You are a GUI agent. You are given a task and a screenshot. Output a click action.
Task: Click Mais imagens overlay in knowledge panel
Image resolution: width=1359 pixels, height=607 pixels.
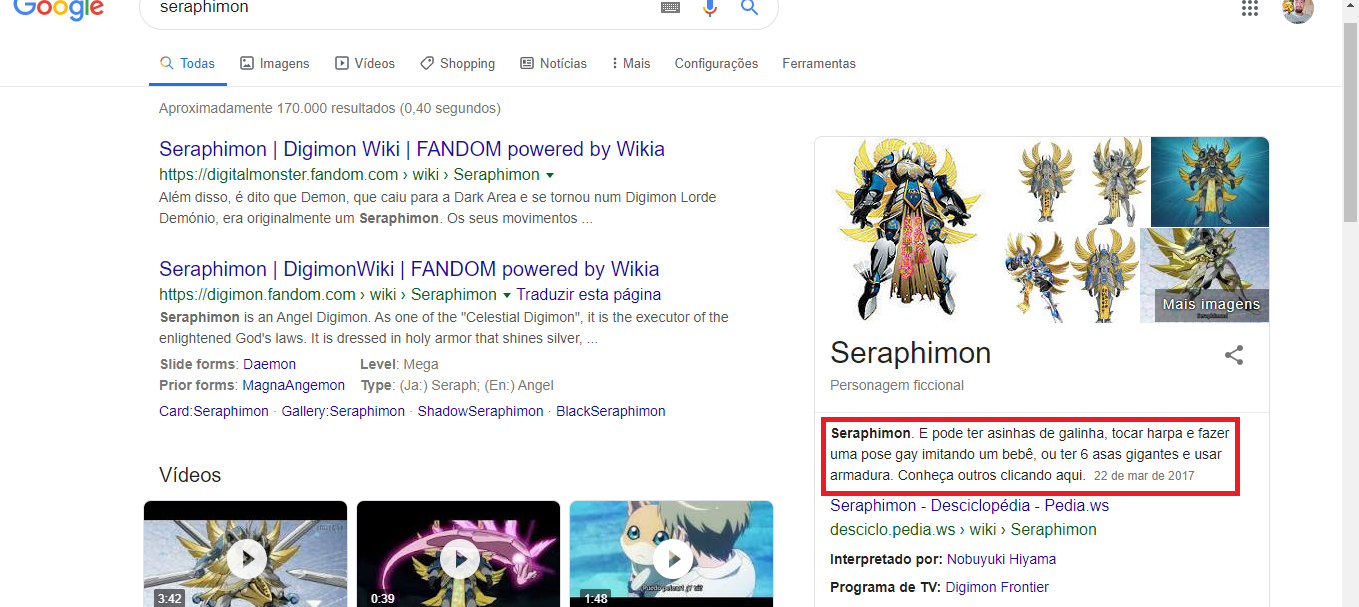(1211, 305)
